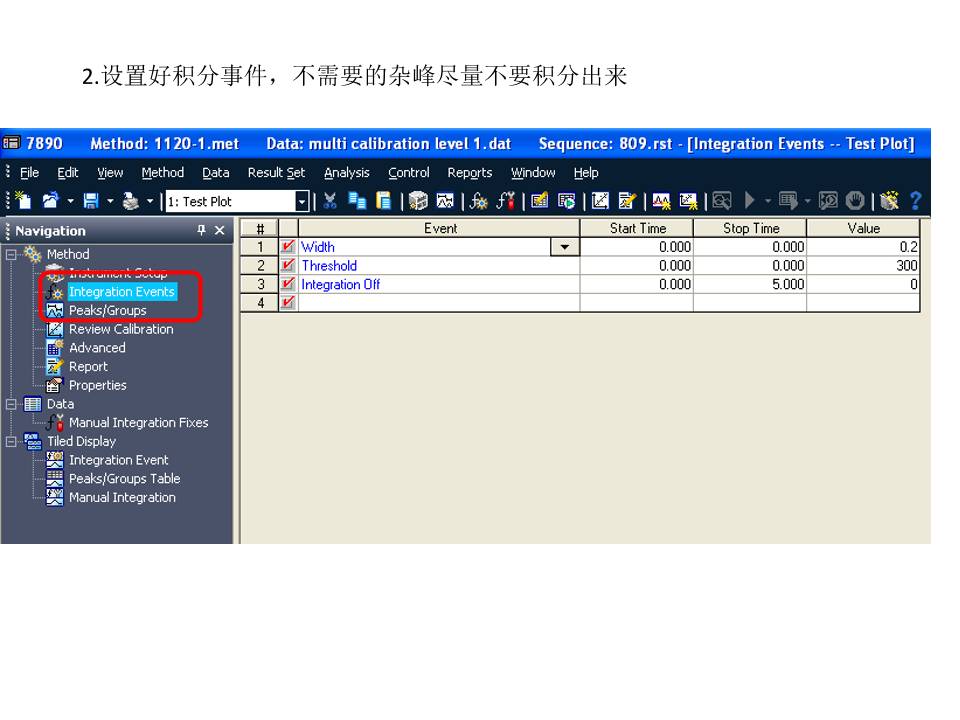Open the Reports menu
The image size is (960, 720).
coord(469,173)
